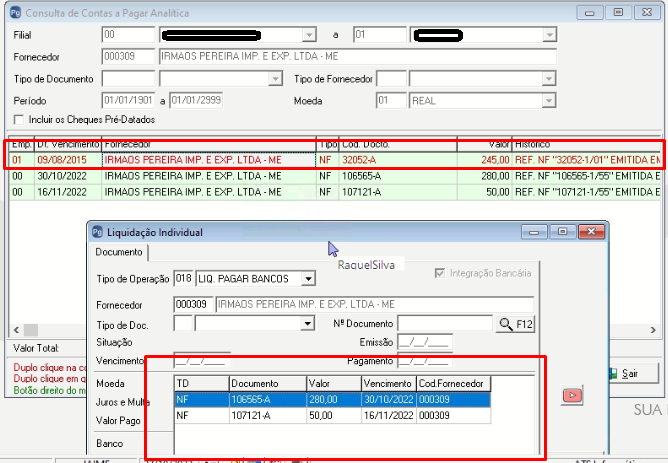668x463 pixels.
Task: Open the second Filial dropdown arrow
Action: point(550,35)
